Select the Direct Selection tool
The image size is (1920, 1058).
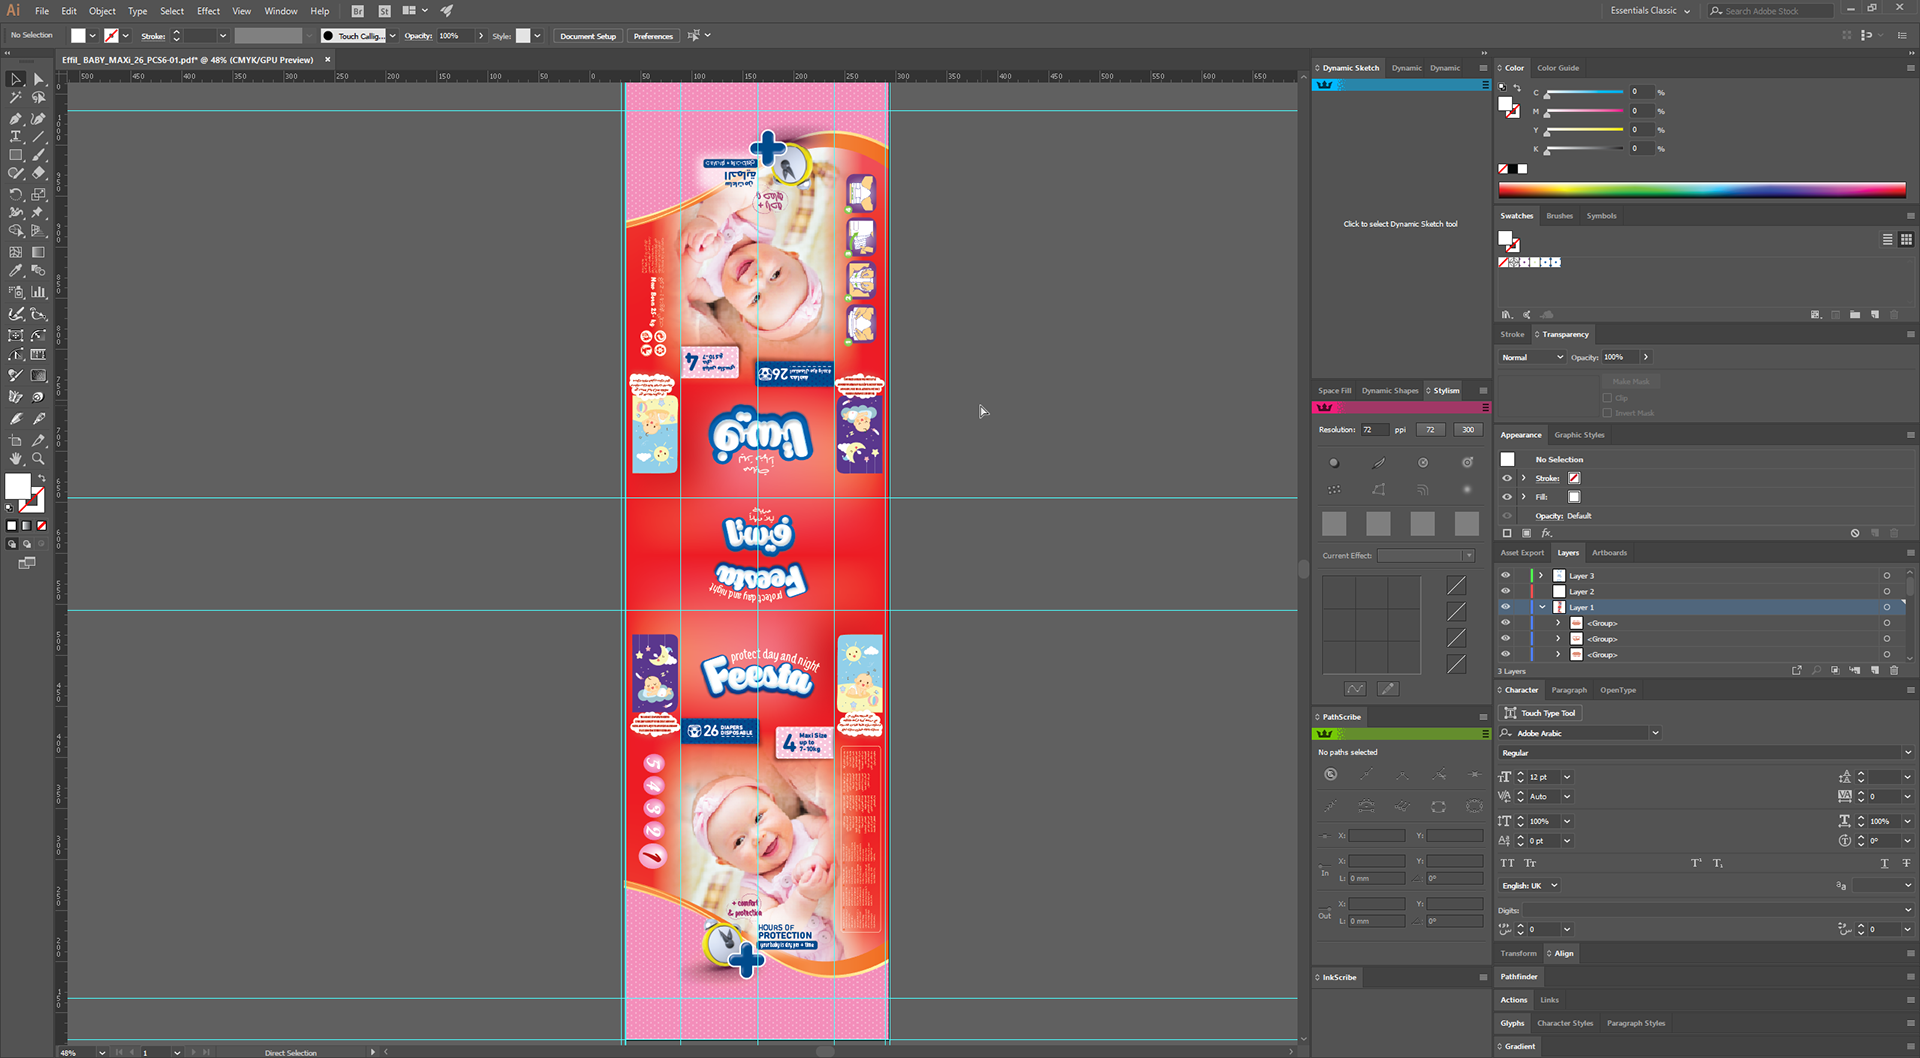coord(39,79)
